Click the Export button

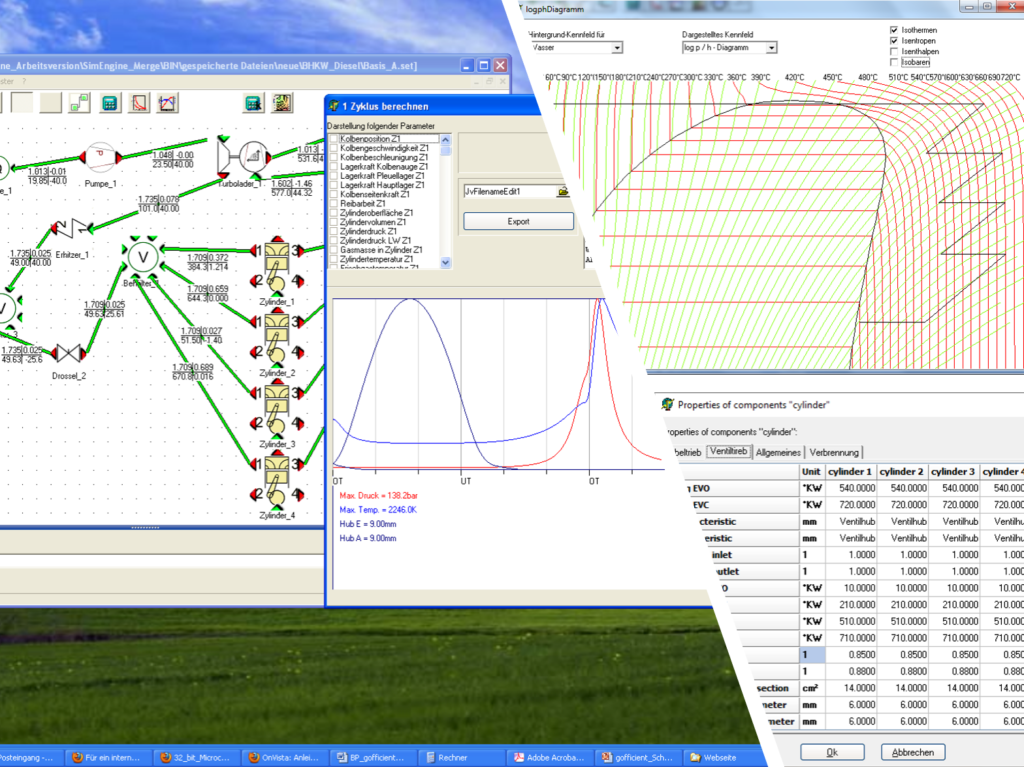tap(519, 221)
